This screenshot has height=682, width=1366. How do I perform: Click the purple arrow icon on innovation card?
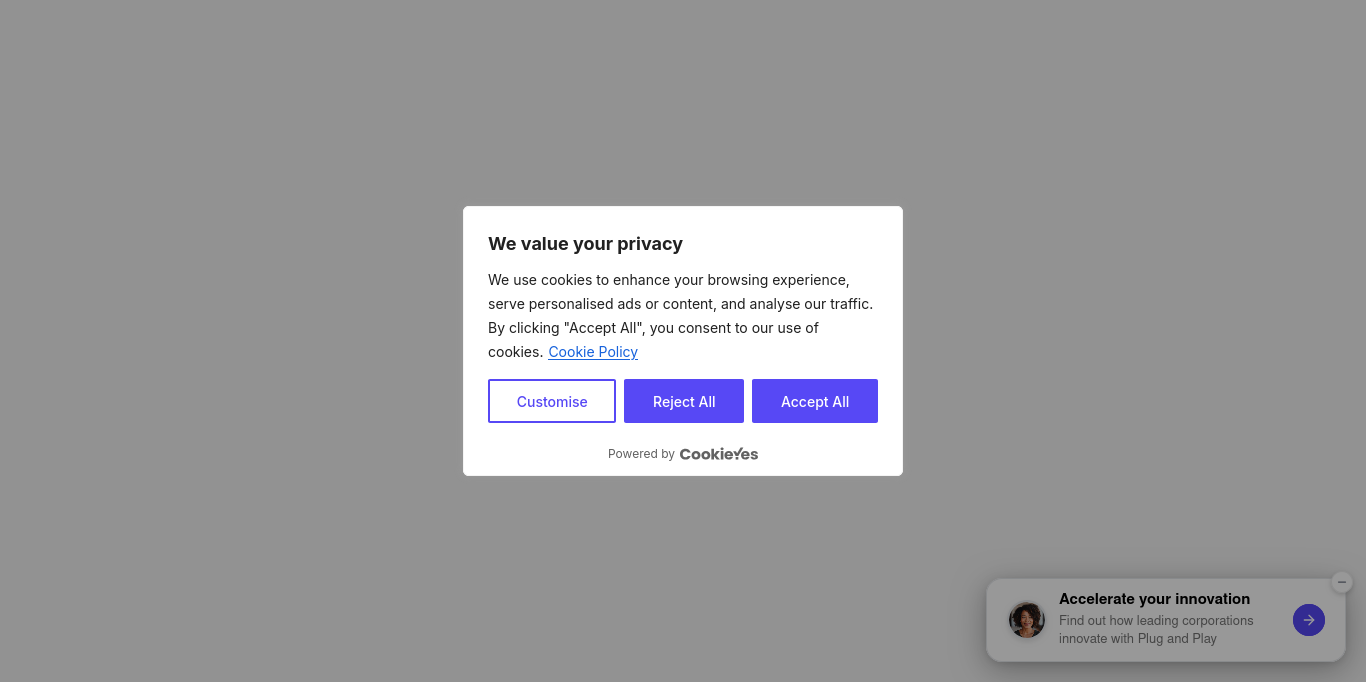[x=1308, y=620]
